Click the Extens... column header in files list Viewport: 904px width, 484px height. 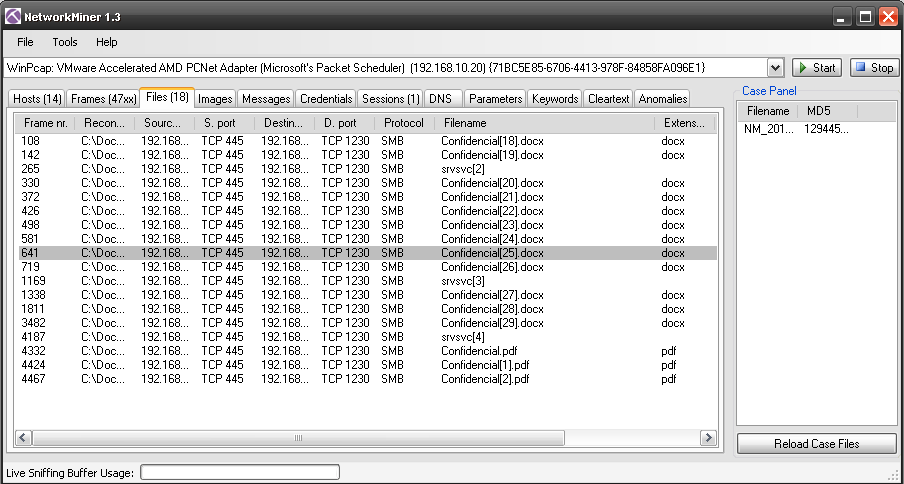tap(685, 123)
